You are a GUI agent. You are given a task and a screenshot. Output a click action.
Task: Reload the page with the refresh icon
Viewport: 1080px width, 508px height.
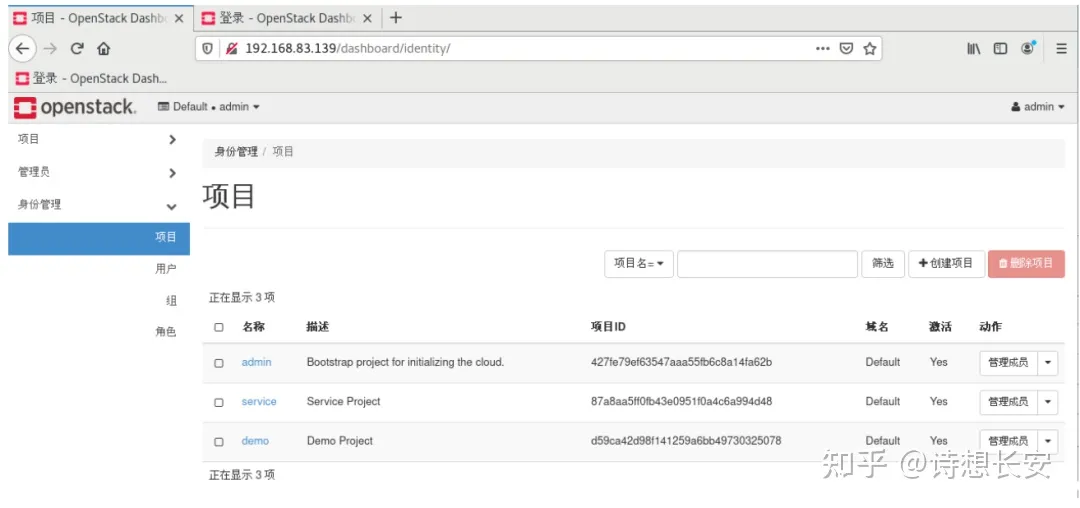77,48
